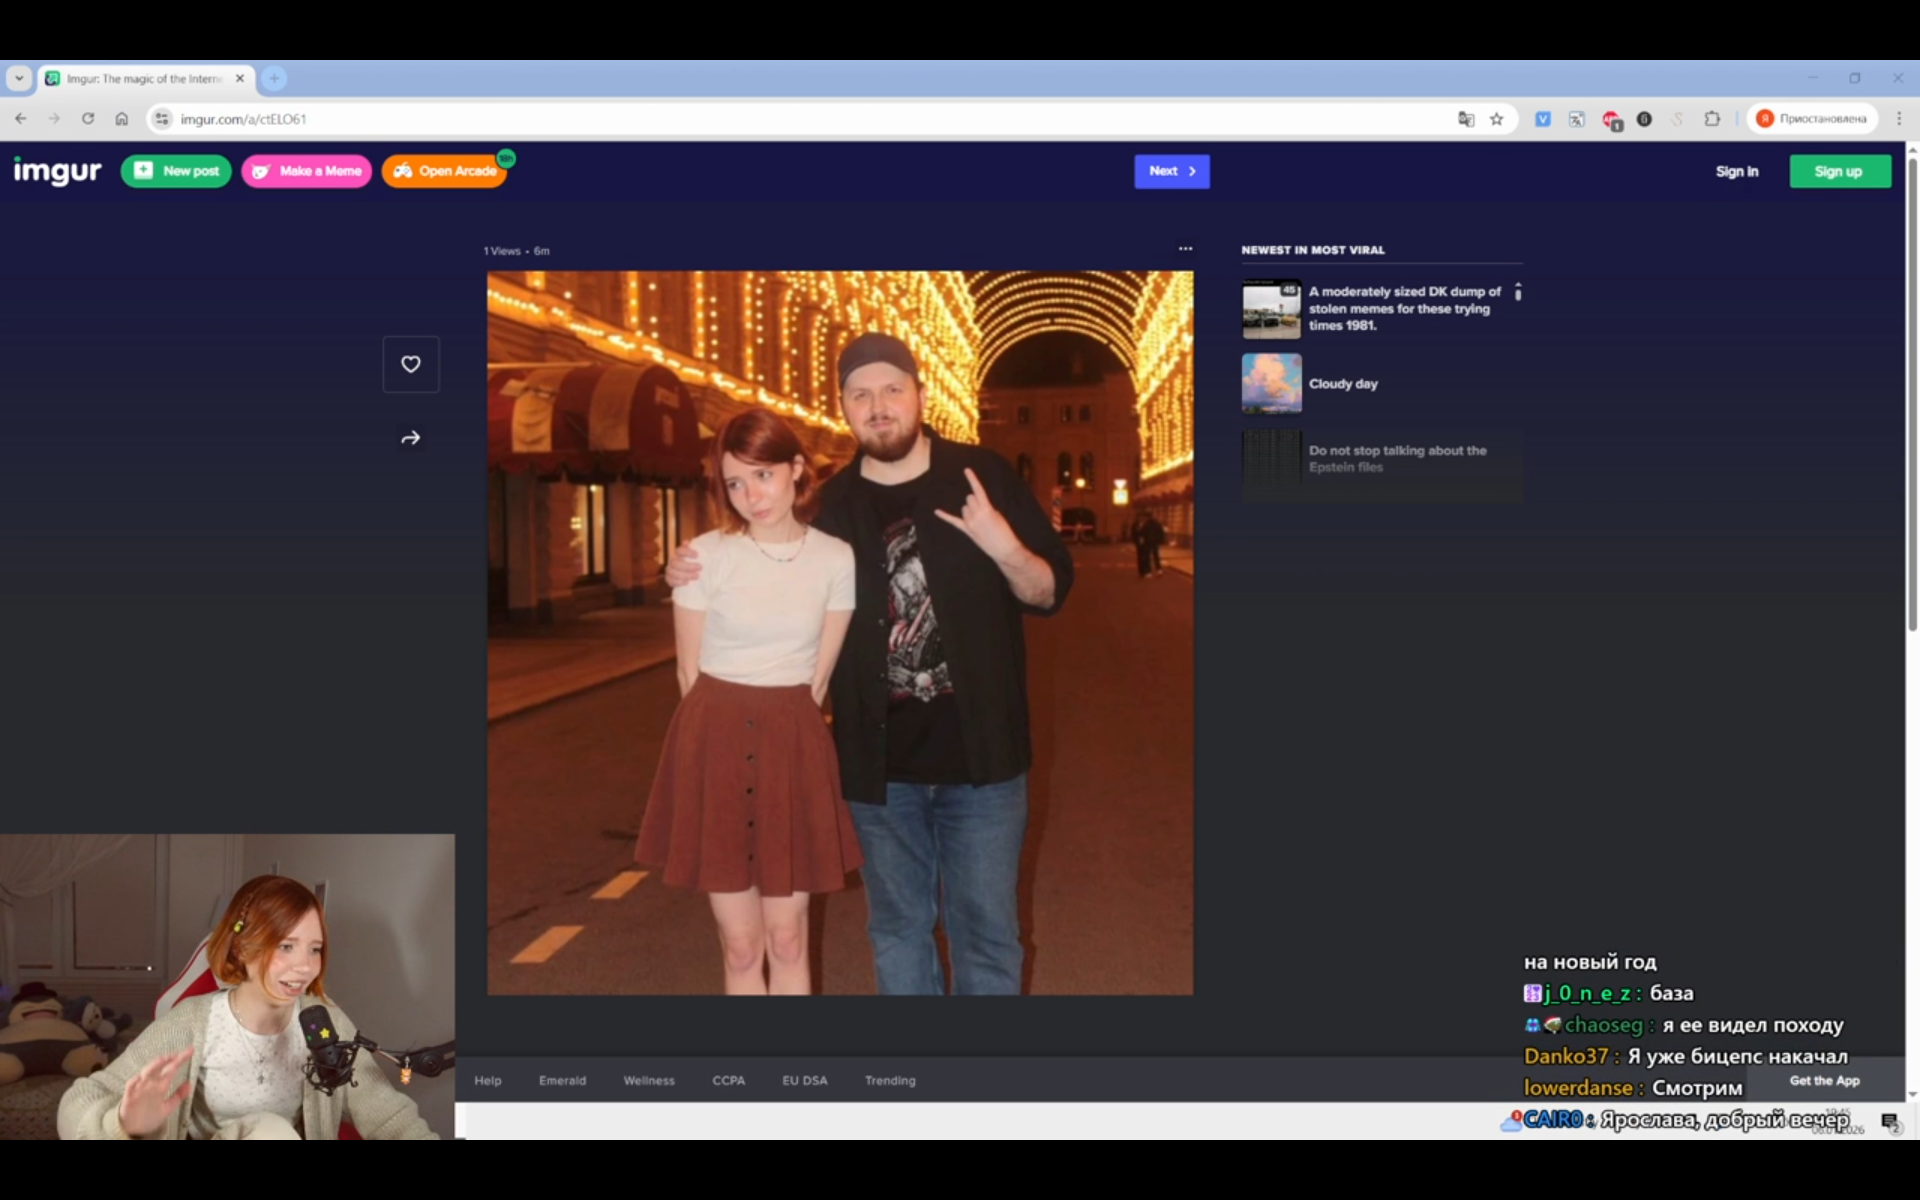Click the imgur logo
Image resolution: width=1920 pixels, height=1200 pixels.
[x=57, y=171]
